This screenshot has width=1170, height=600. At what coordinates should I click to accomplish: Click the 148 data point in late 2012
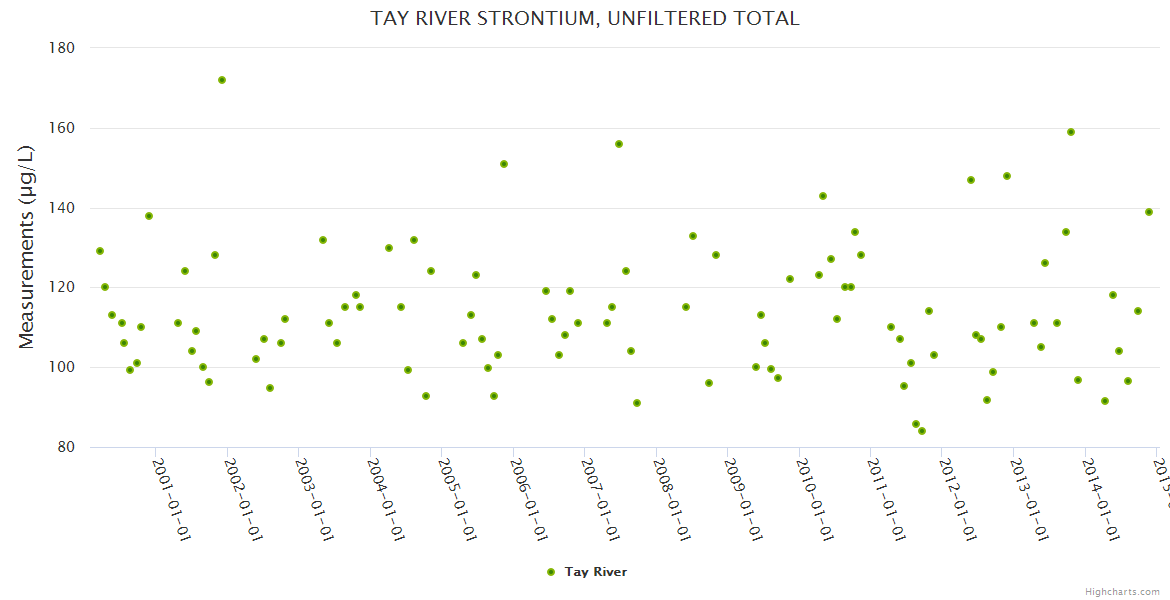1007,176
